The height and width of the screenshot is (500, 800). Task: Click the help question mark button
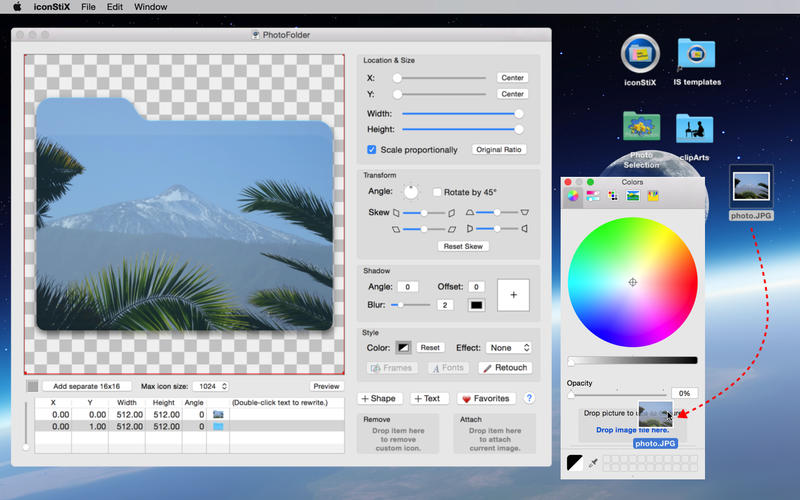pyautogui.click(x=529, y=398)
